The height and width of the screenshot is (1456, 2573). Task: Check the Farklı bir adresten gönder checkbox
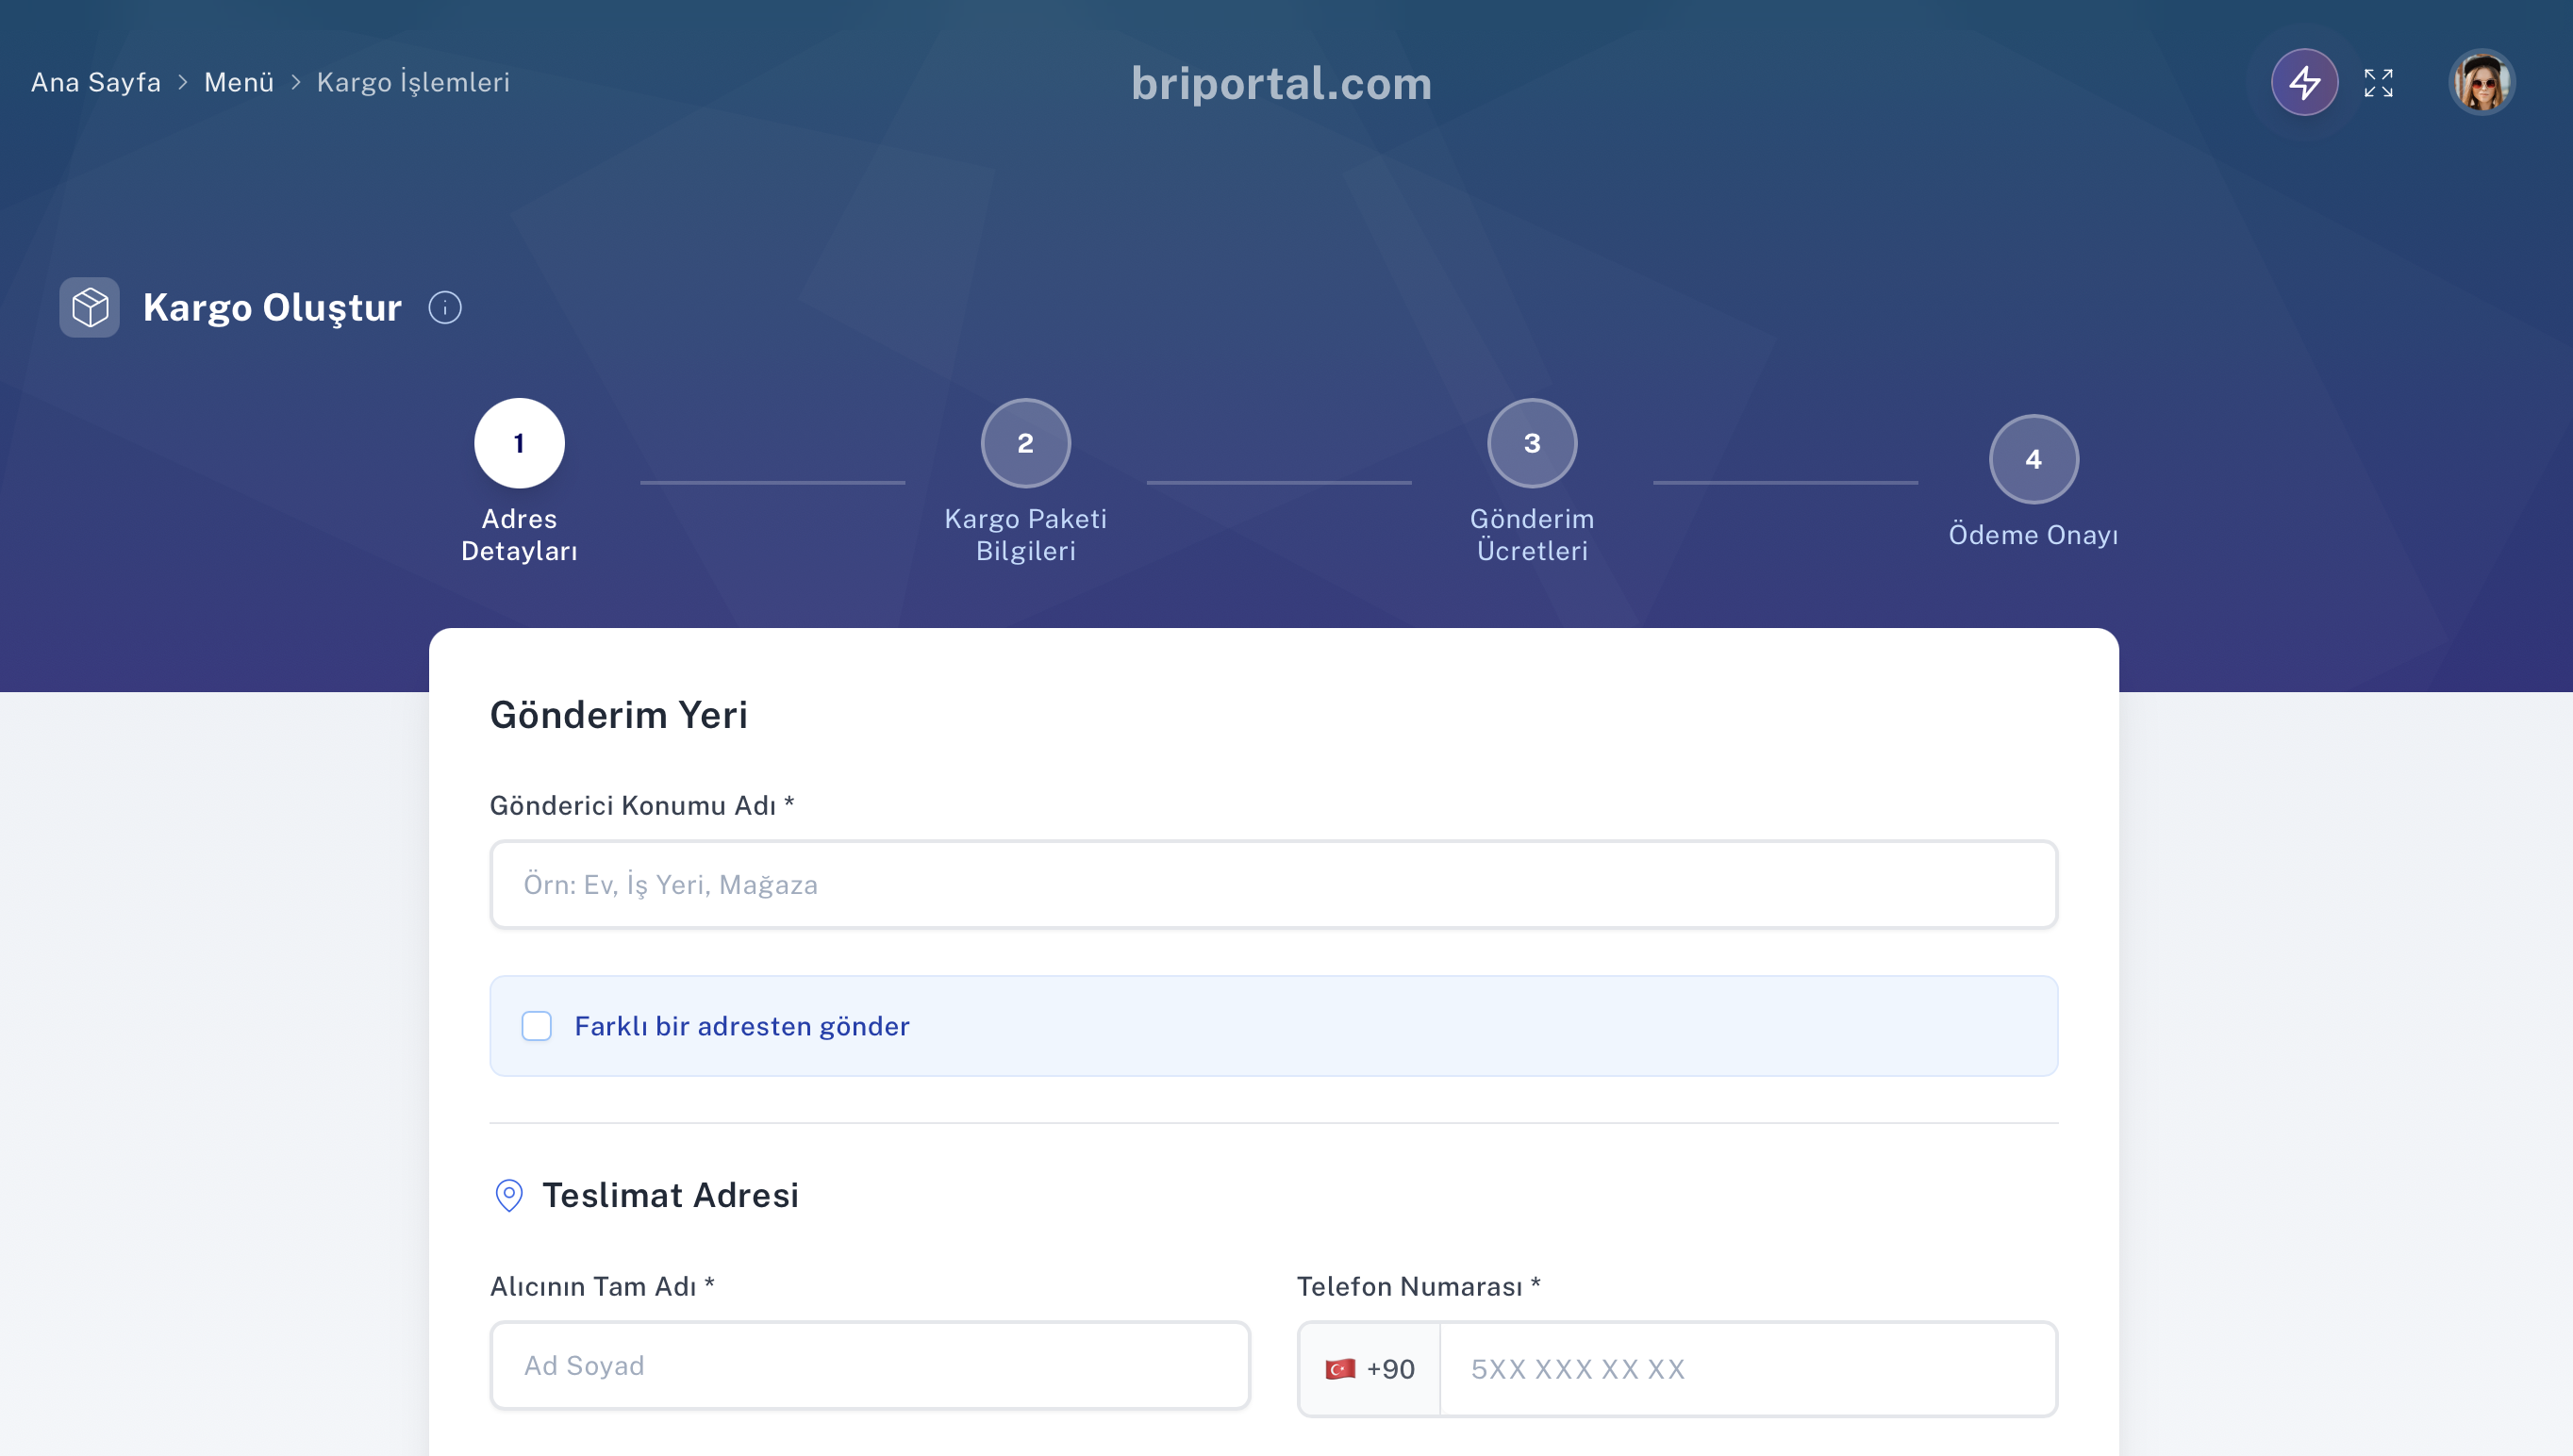coord(537,1026)
